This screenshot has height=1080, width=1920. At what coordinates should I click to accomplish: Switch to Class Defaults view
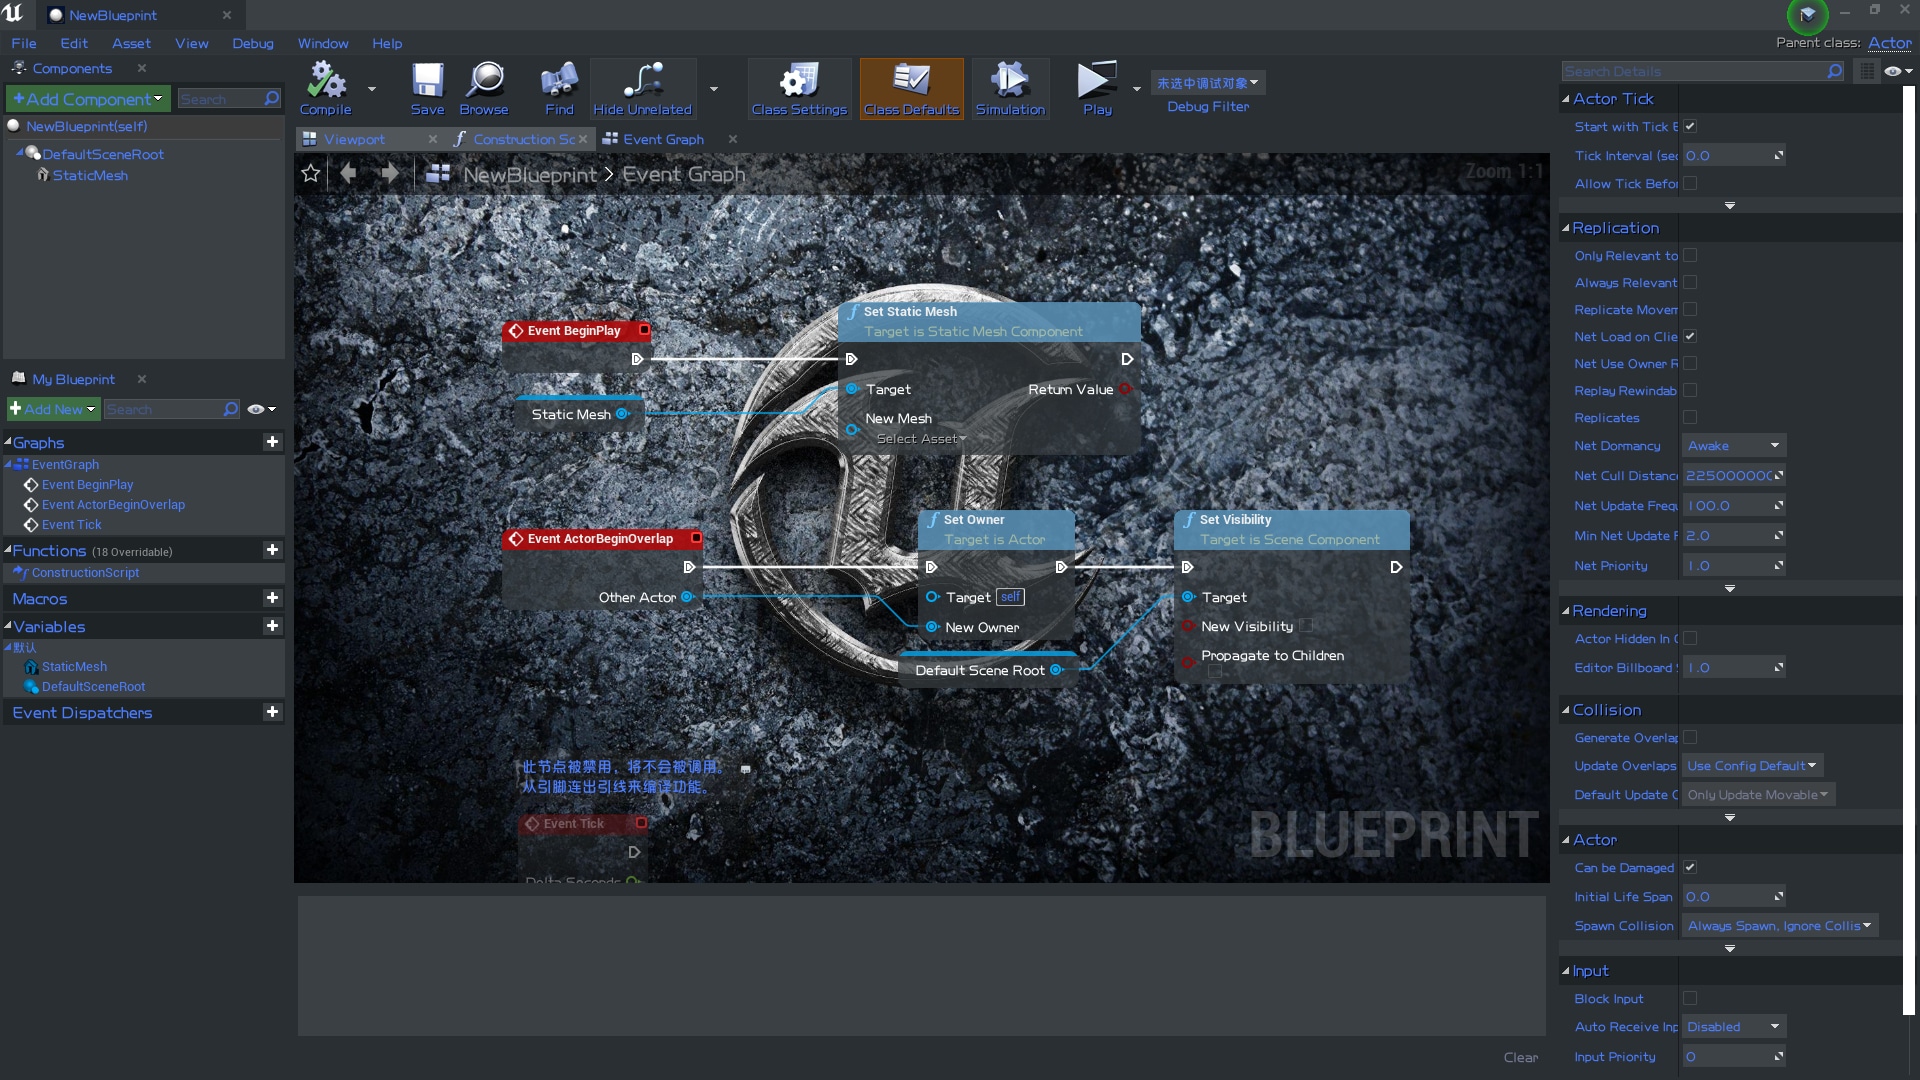pos(911,88)
